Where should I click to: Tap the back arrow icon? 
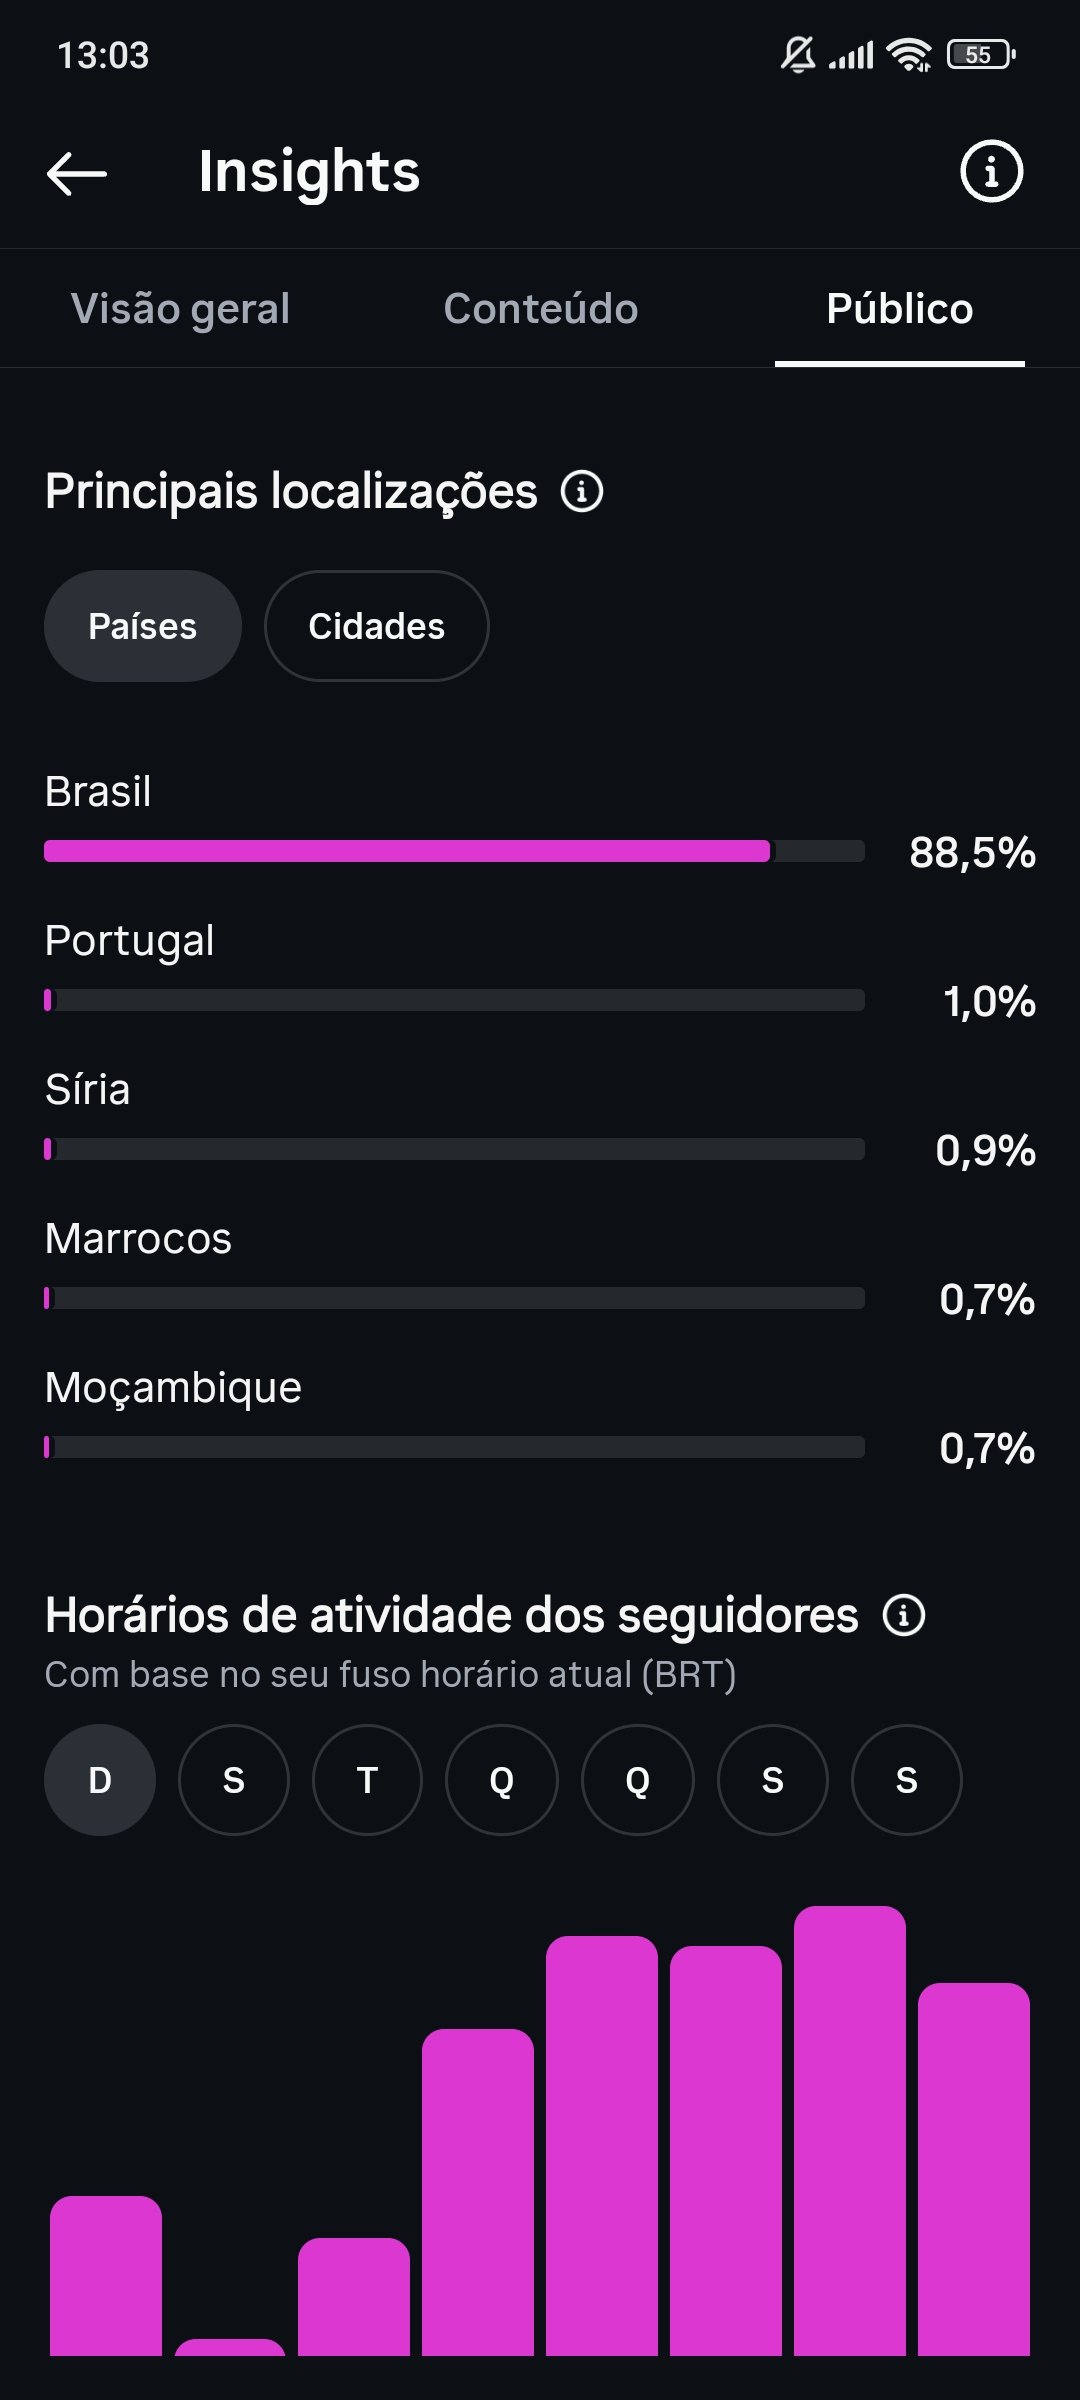[x=77, y=173]
